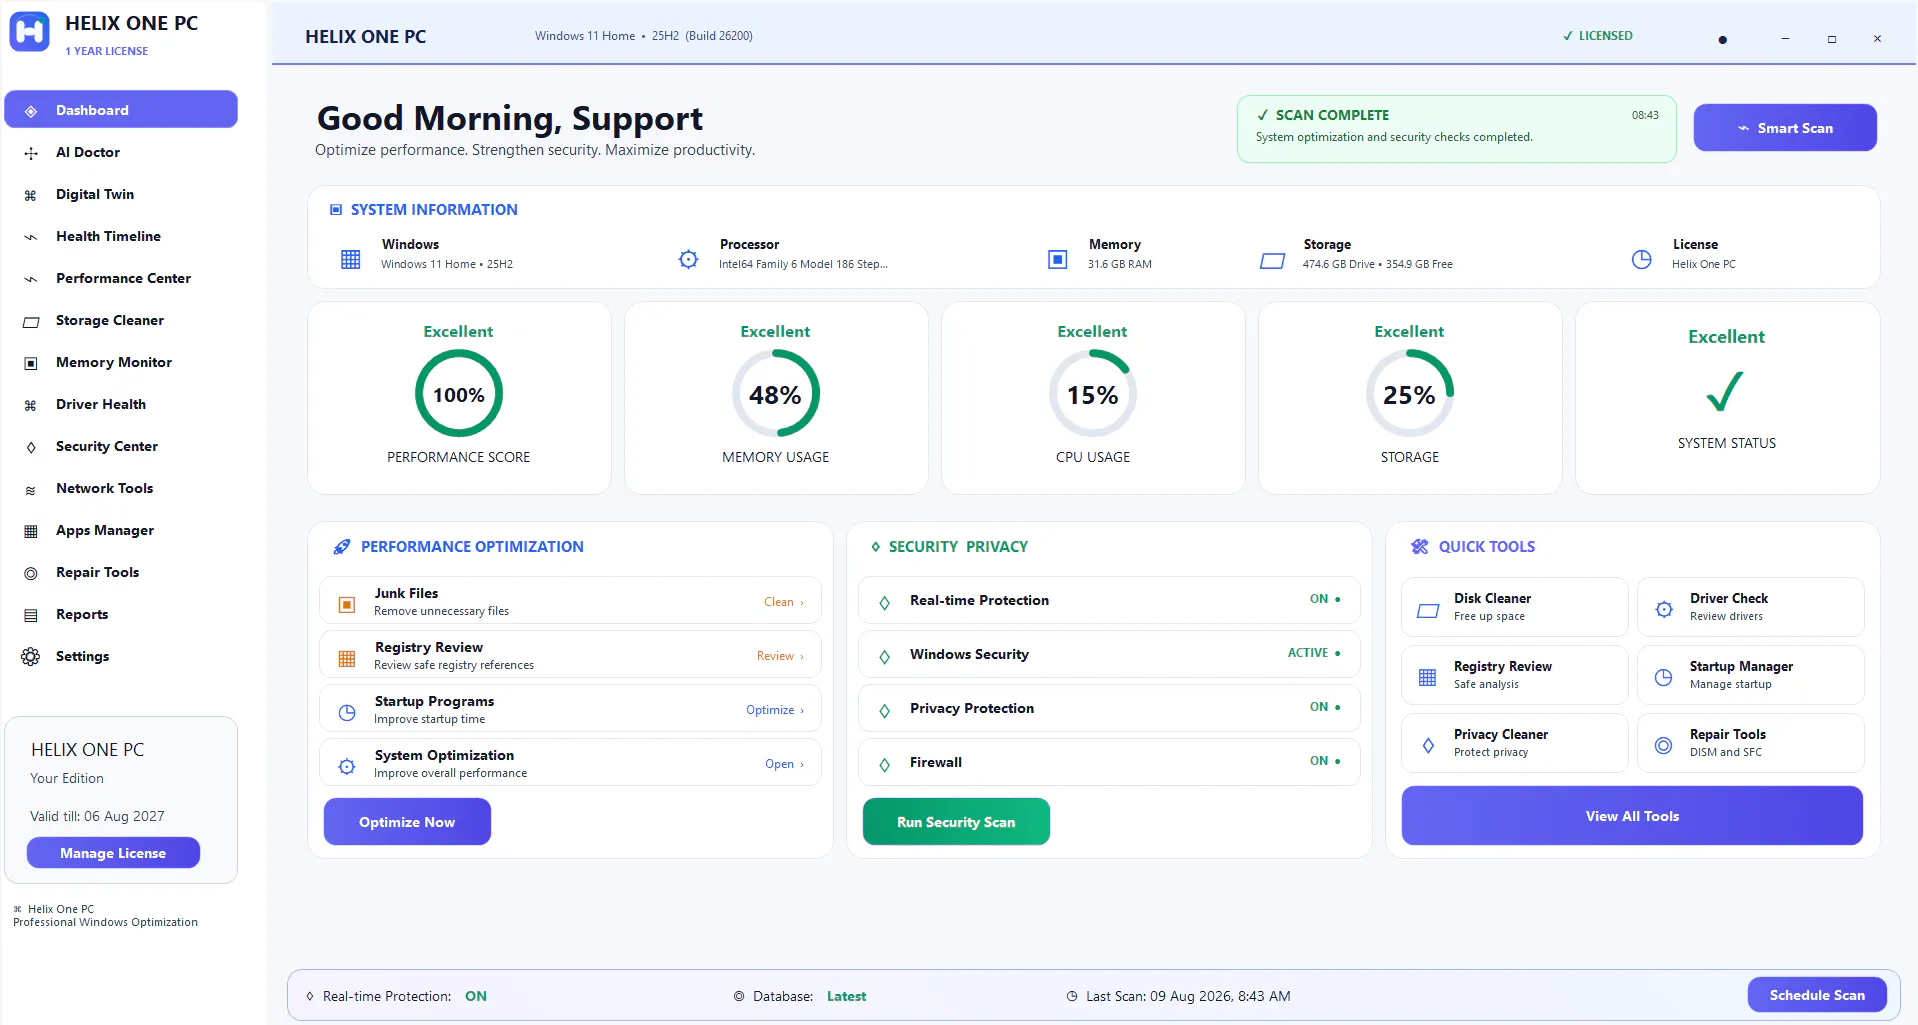
Task: Click Clean arrow for Junk Files
Action: pos(784,602)
